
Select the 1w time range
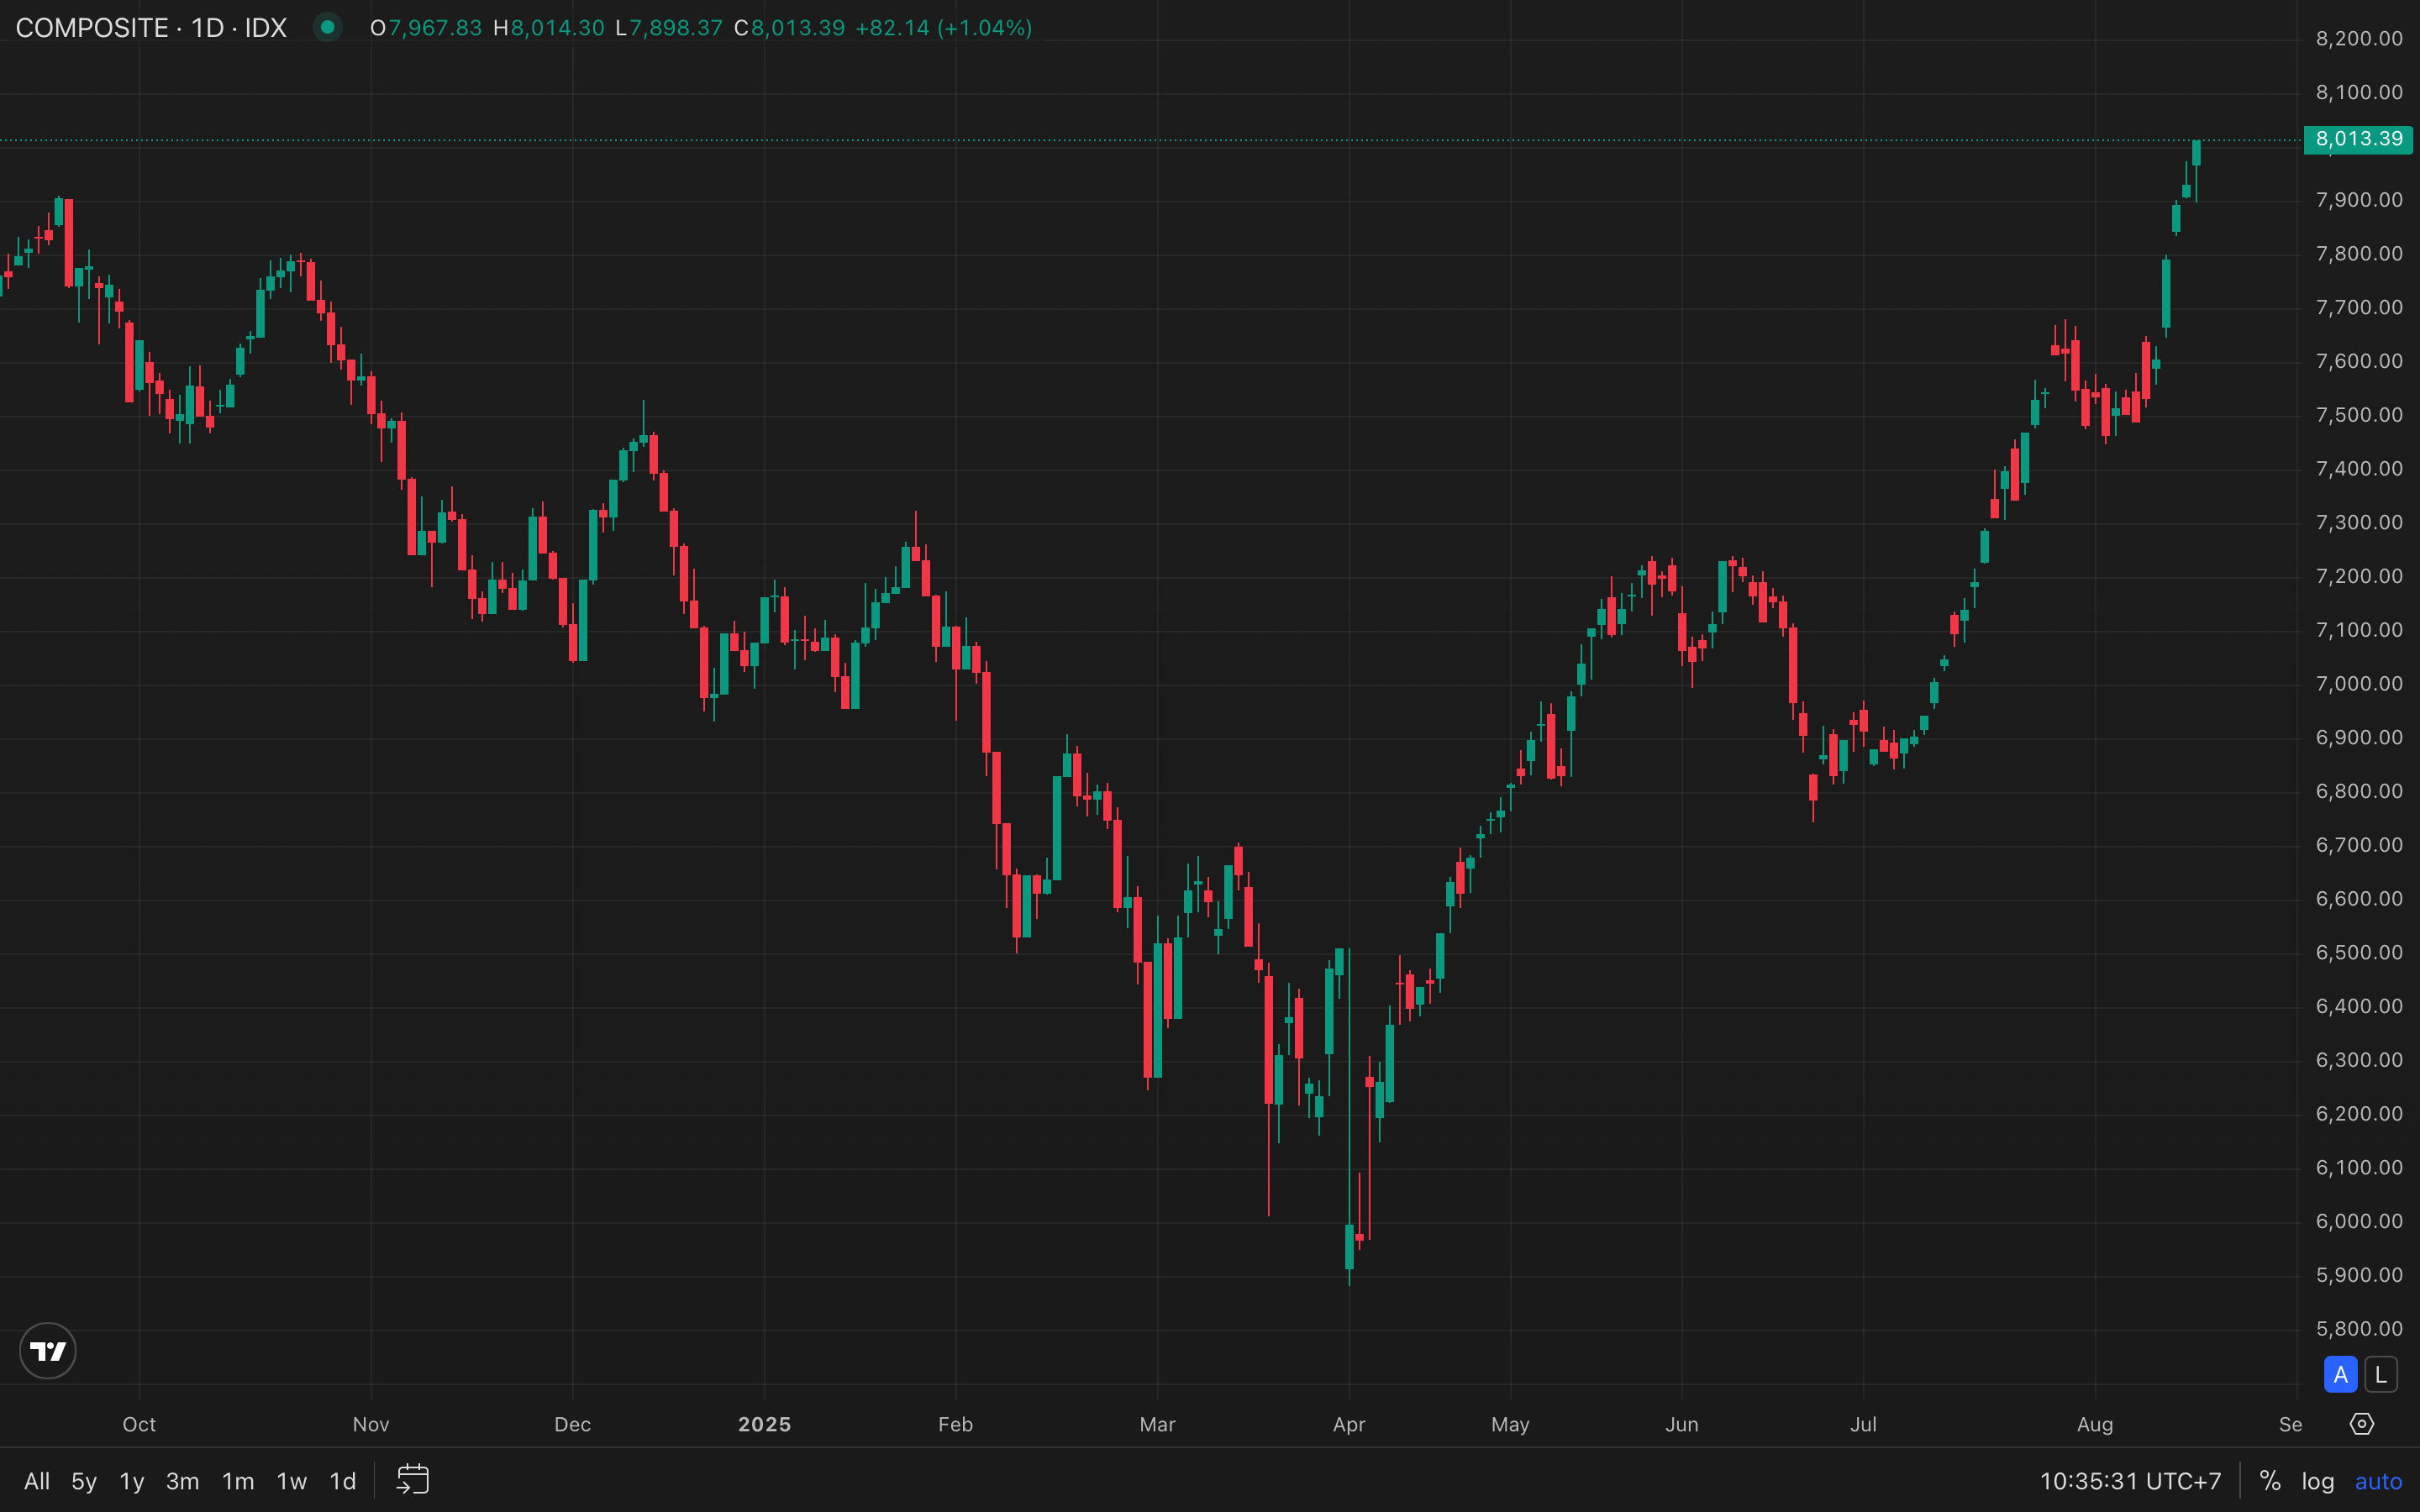[292, 1481]
